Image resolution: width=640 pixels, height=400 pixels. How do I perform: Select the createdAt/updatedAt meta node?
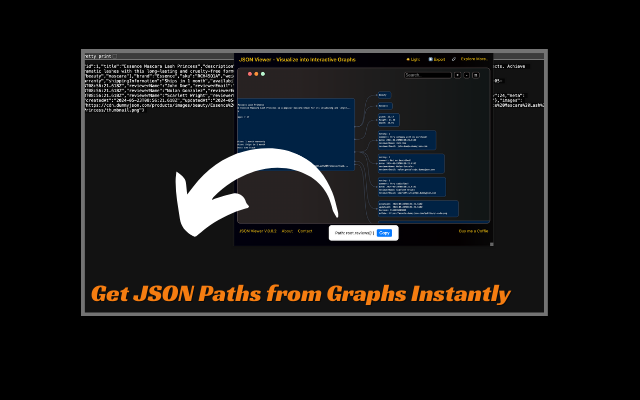click(x=418, y=209)
